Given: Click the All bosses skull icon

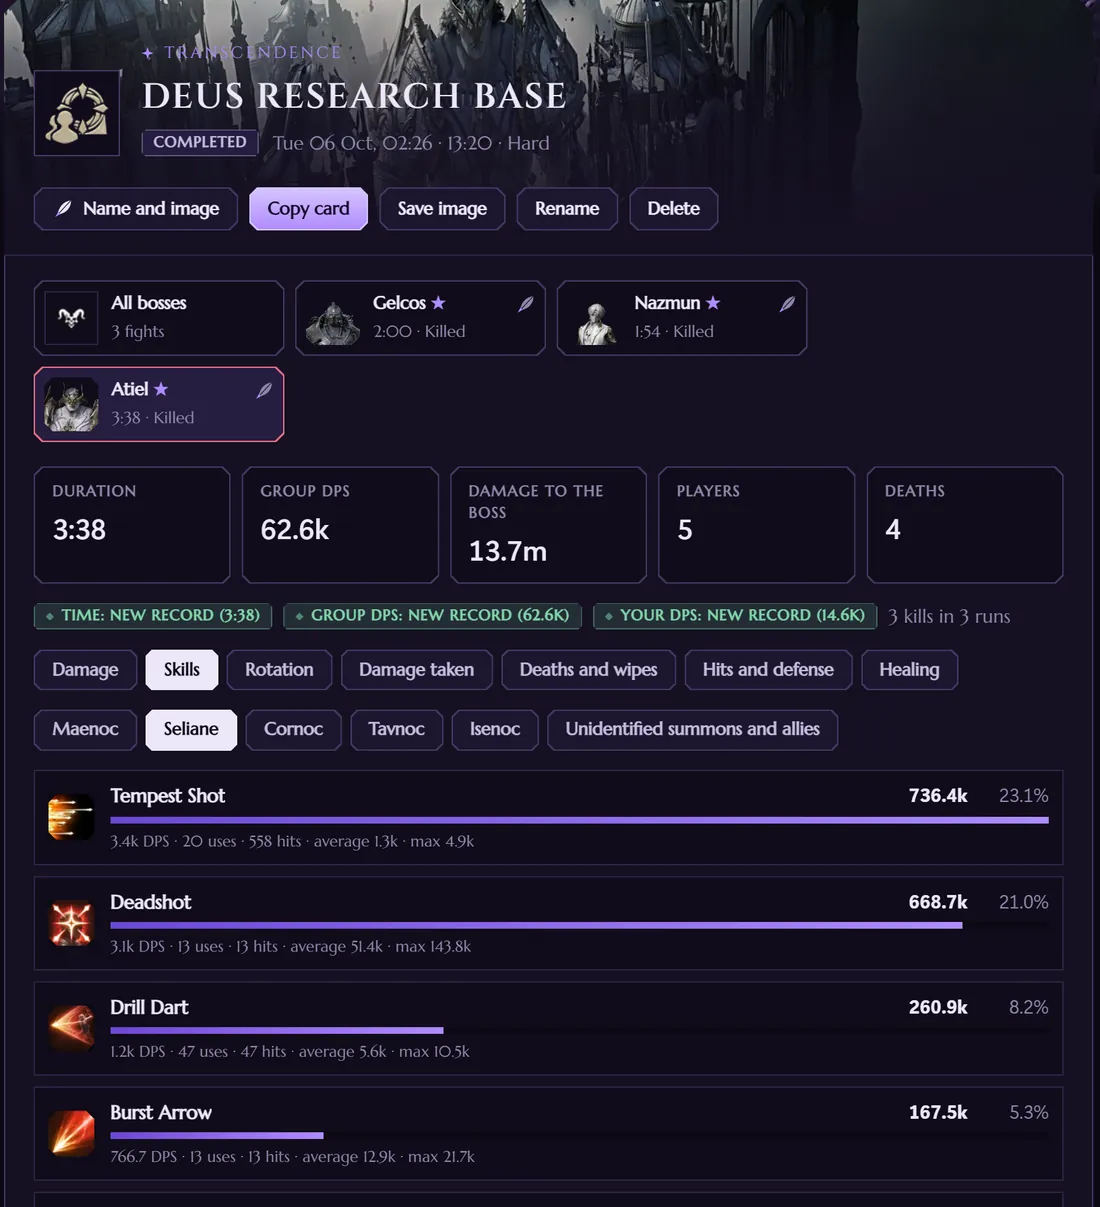Looking at the screenshot, I should pos(72,318).
